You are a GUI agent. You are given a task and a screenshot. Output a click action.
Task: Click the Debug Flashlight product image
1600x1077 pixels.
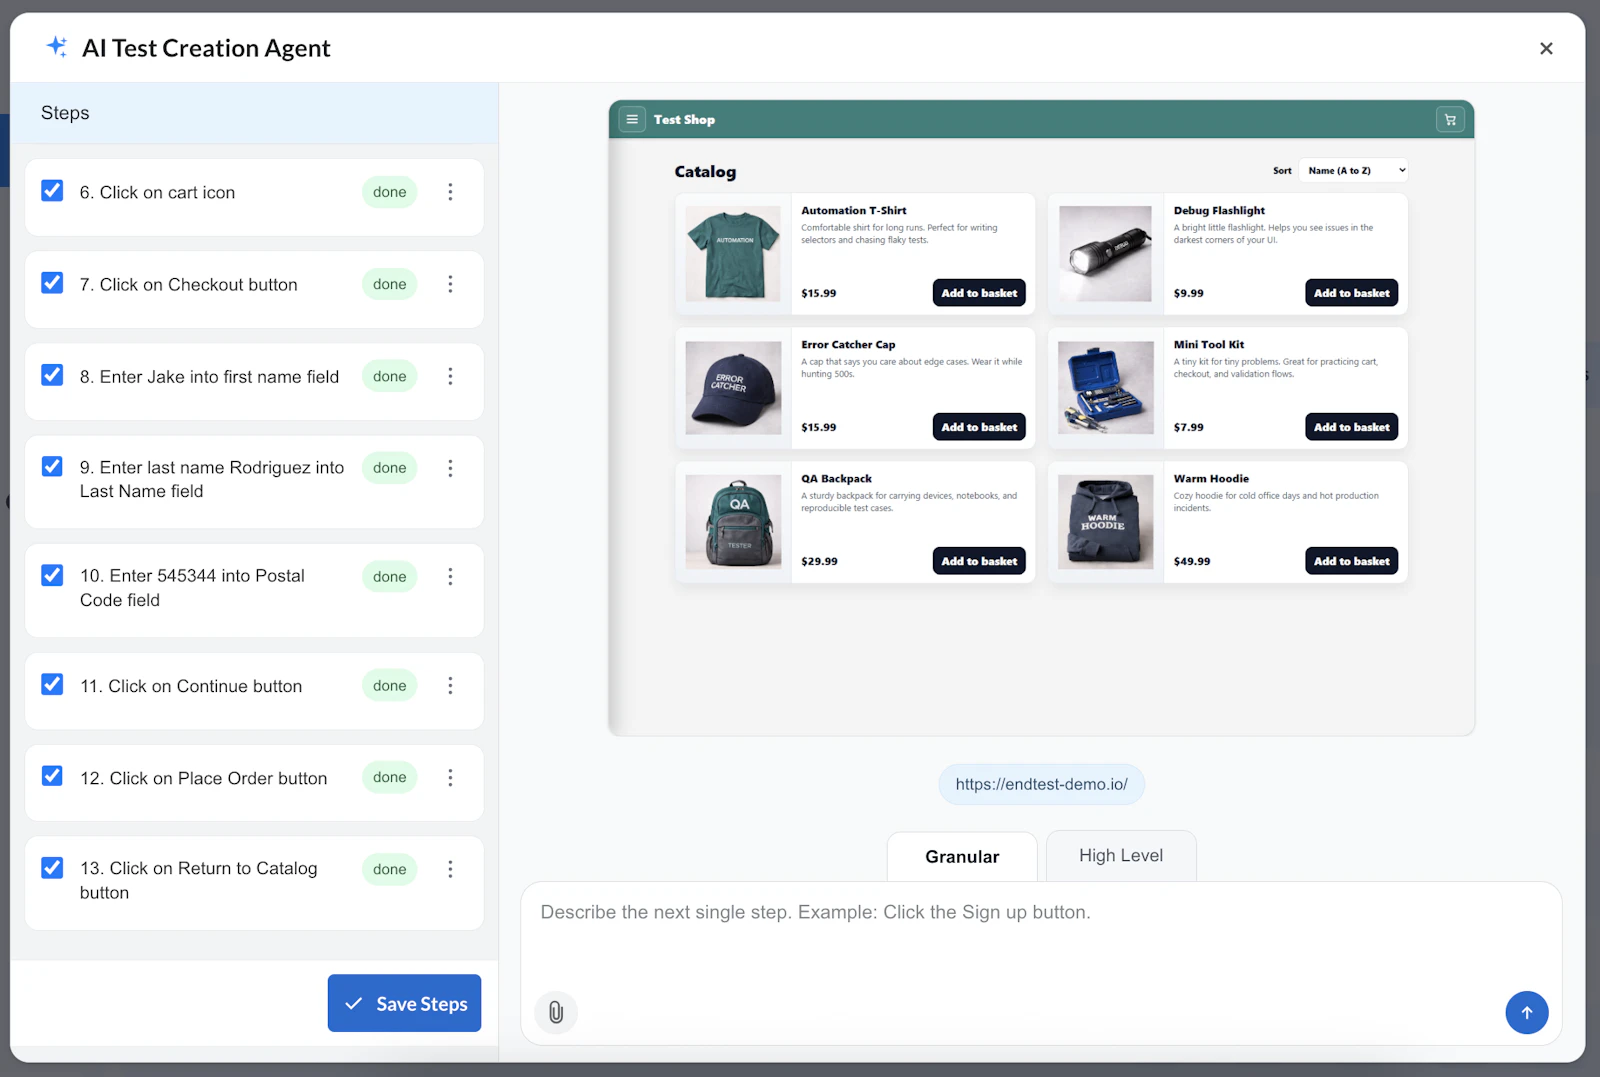(x=1105, y=254)
